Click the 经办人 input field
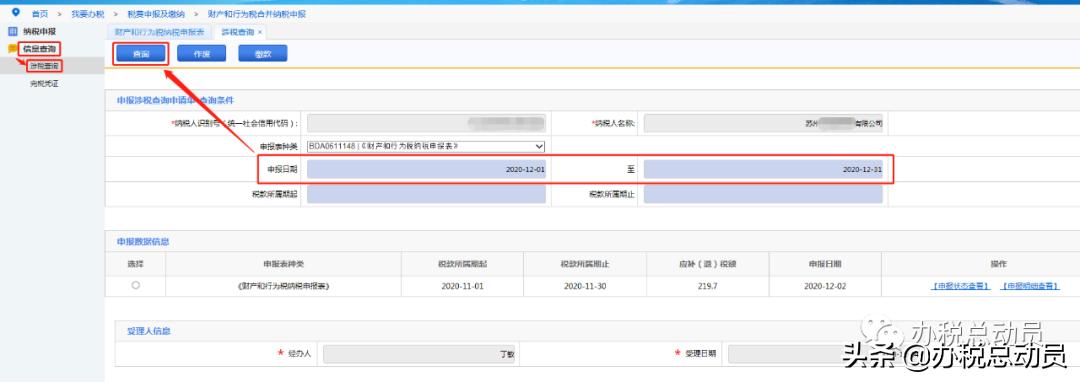This screenshot has height=382, width=1080. (419, 354)
